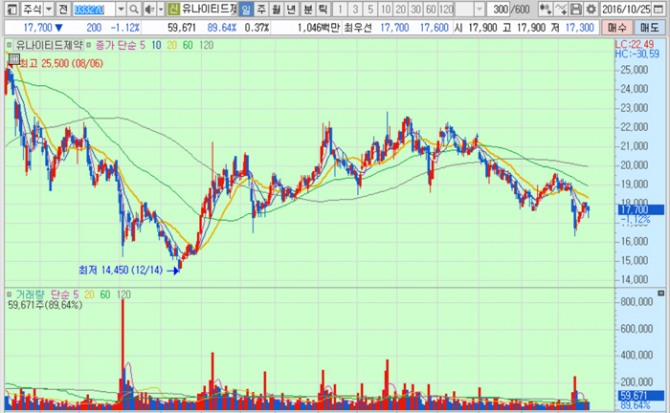Click the LC:22.49 indicator text
This screenshot has height=413, width=670.
635,44
